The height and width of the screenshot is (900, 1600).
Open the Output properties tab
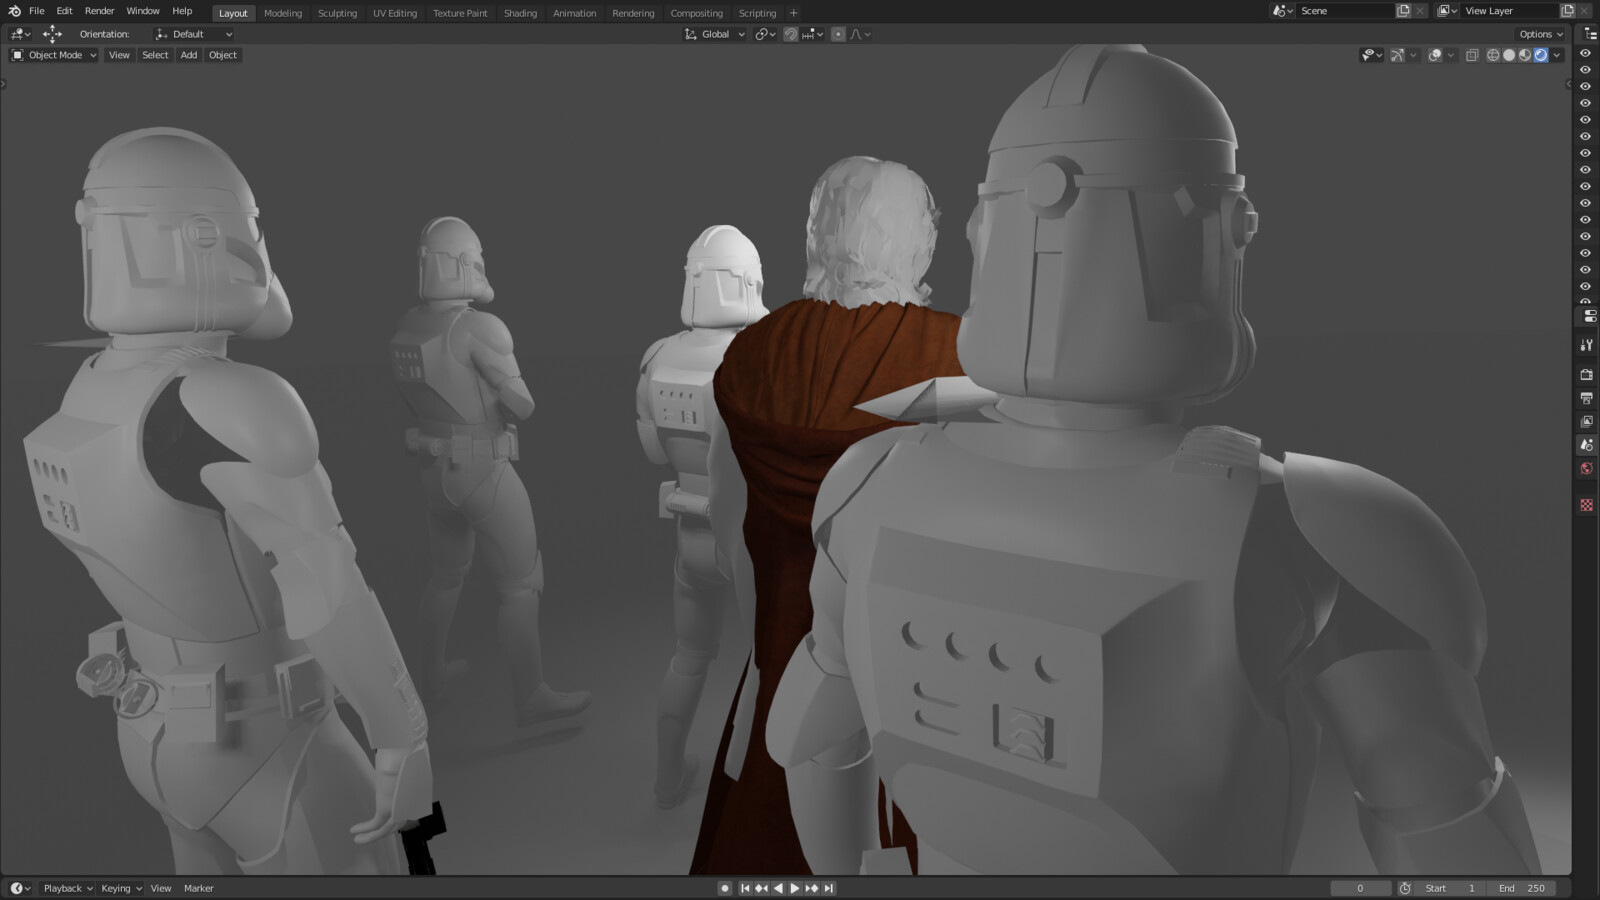click(1586, 398)
